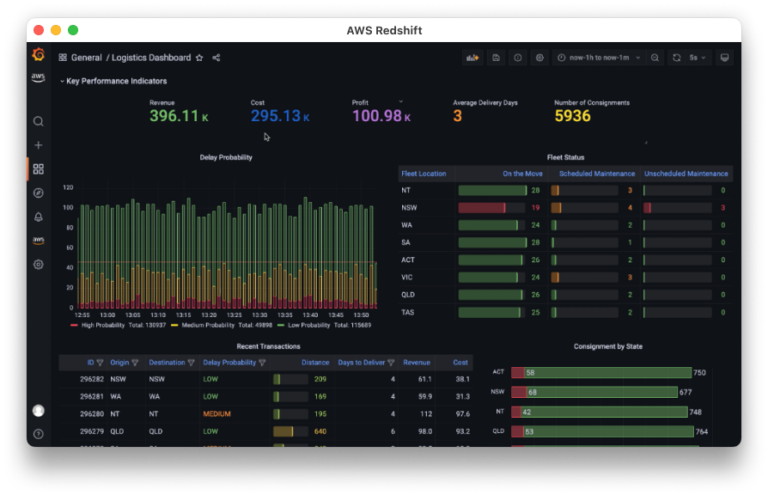Zoom out the time range
This screenshot has width=768, height=495.
coord(654,58)
